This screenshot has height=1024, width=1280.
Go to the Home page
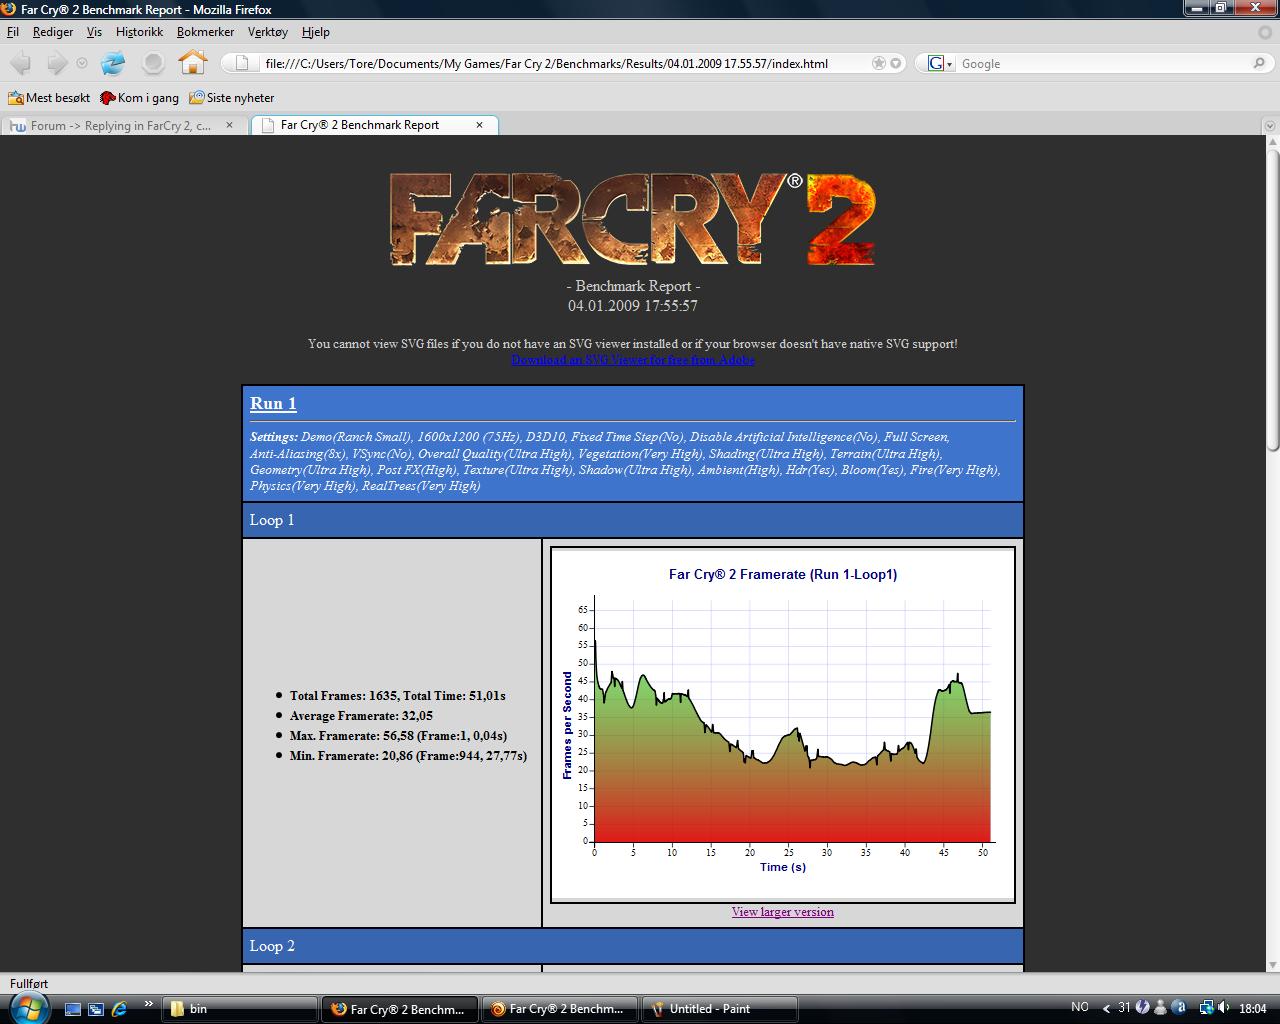pyautogui.click(x=192, y=63)
